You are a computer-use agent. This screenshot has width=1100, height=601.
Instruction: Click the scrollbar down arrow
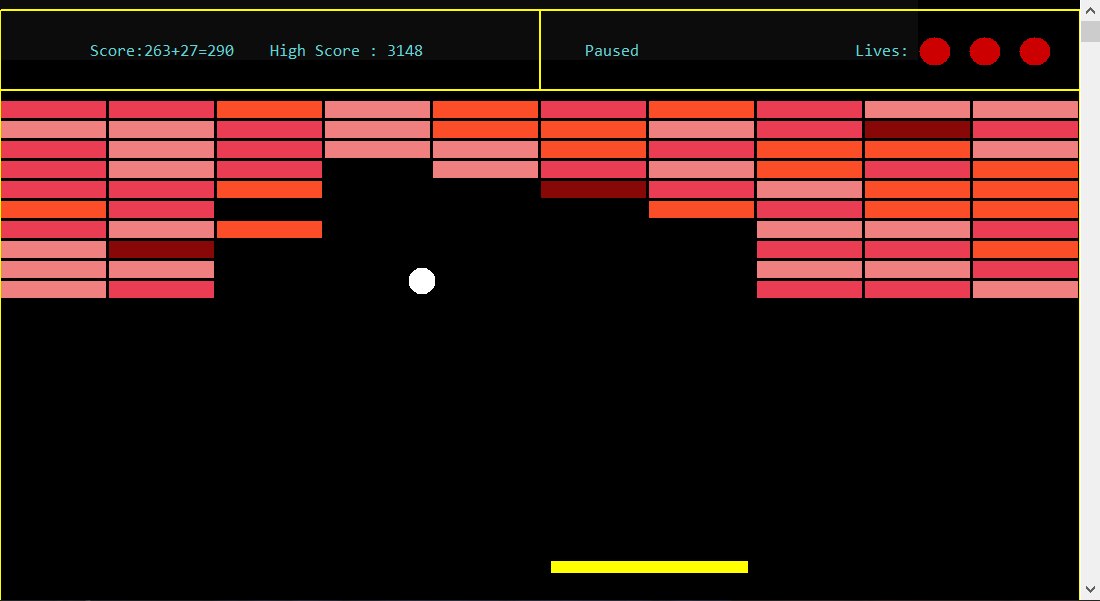point(1090,588)
